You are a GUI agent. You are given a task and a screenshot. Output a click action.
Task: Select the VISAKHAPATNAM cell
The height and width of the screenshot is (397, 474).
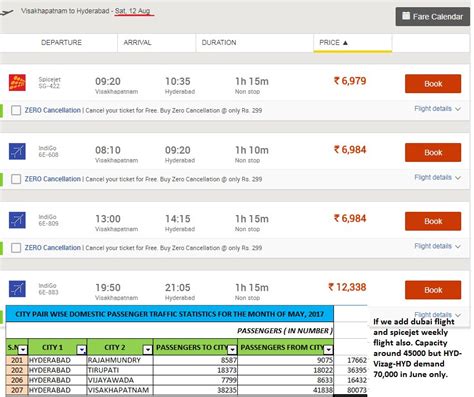(x=120, y=390)
